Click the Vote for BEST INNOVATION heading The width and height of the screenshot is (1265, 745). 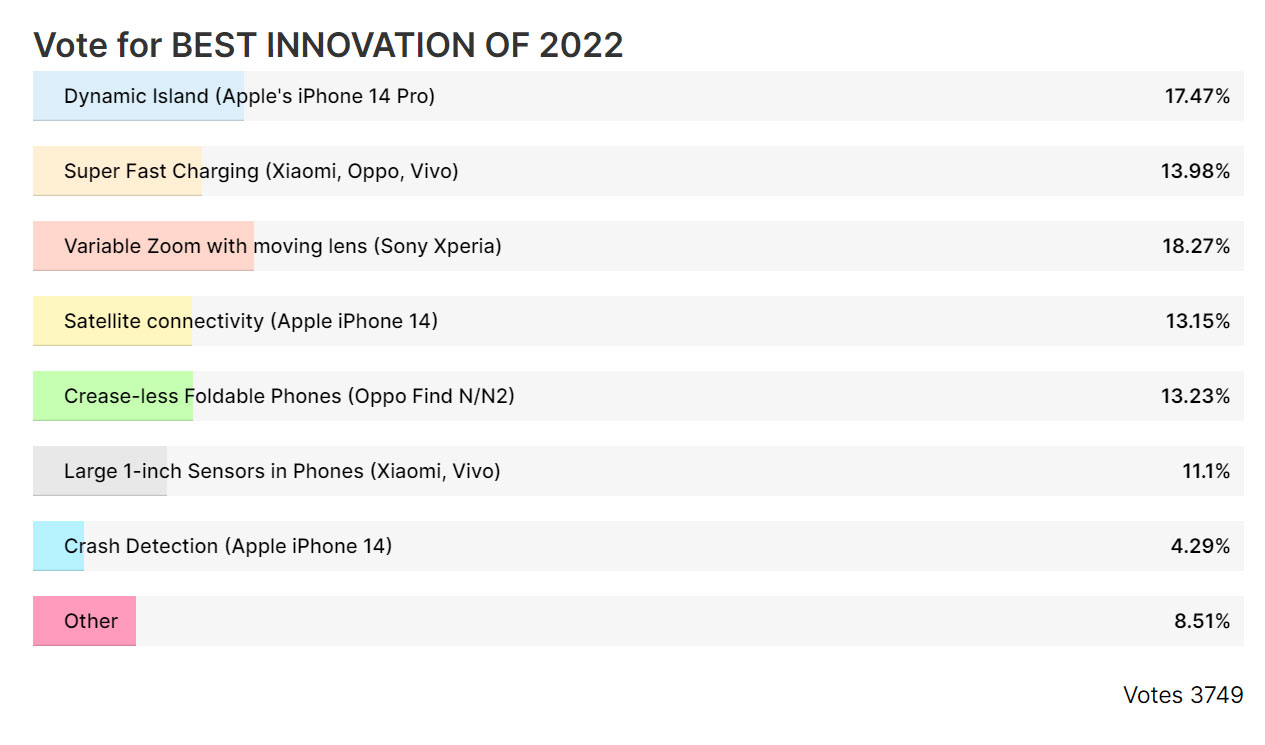[x=328, y=45]
